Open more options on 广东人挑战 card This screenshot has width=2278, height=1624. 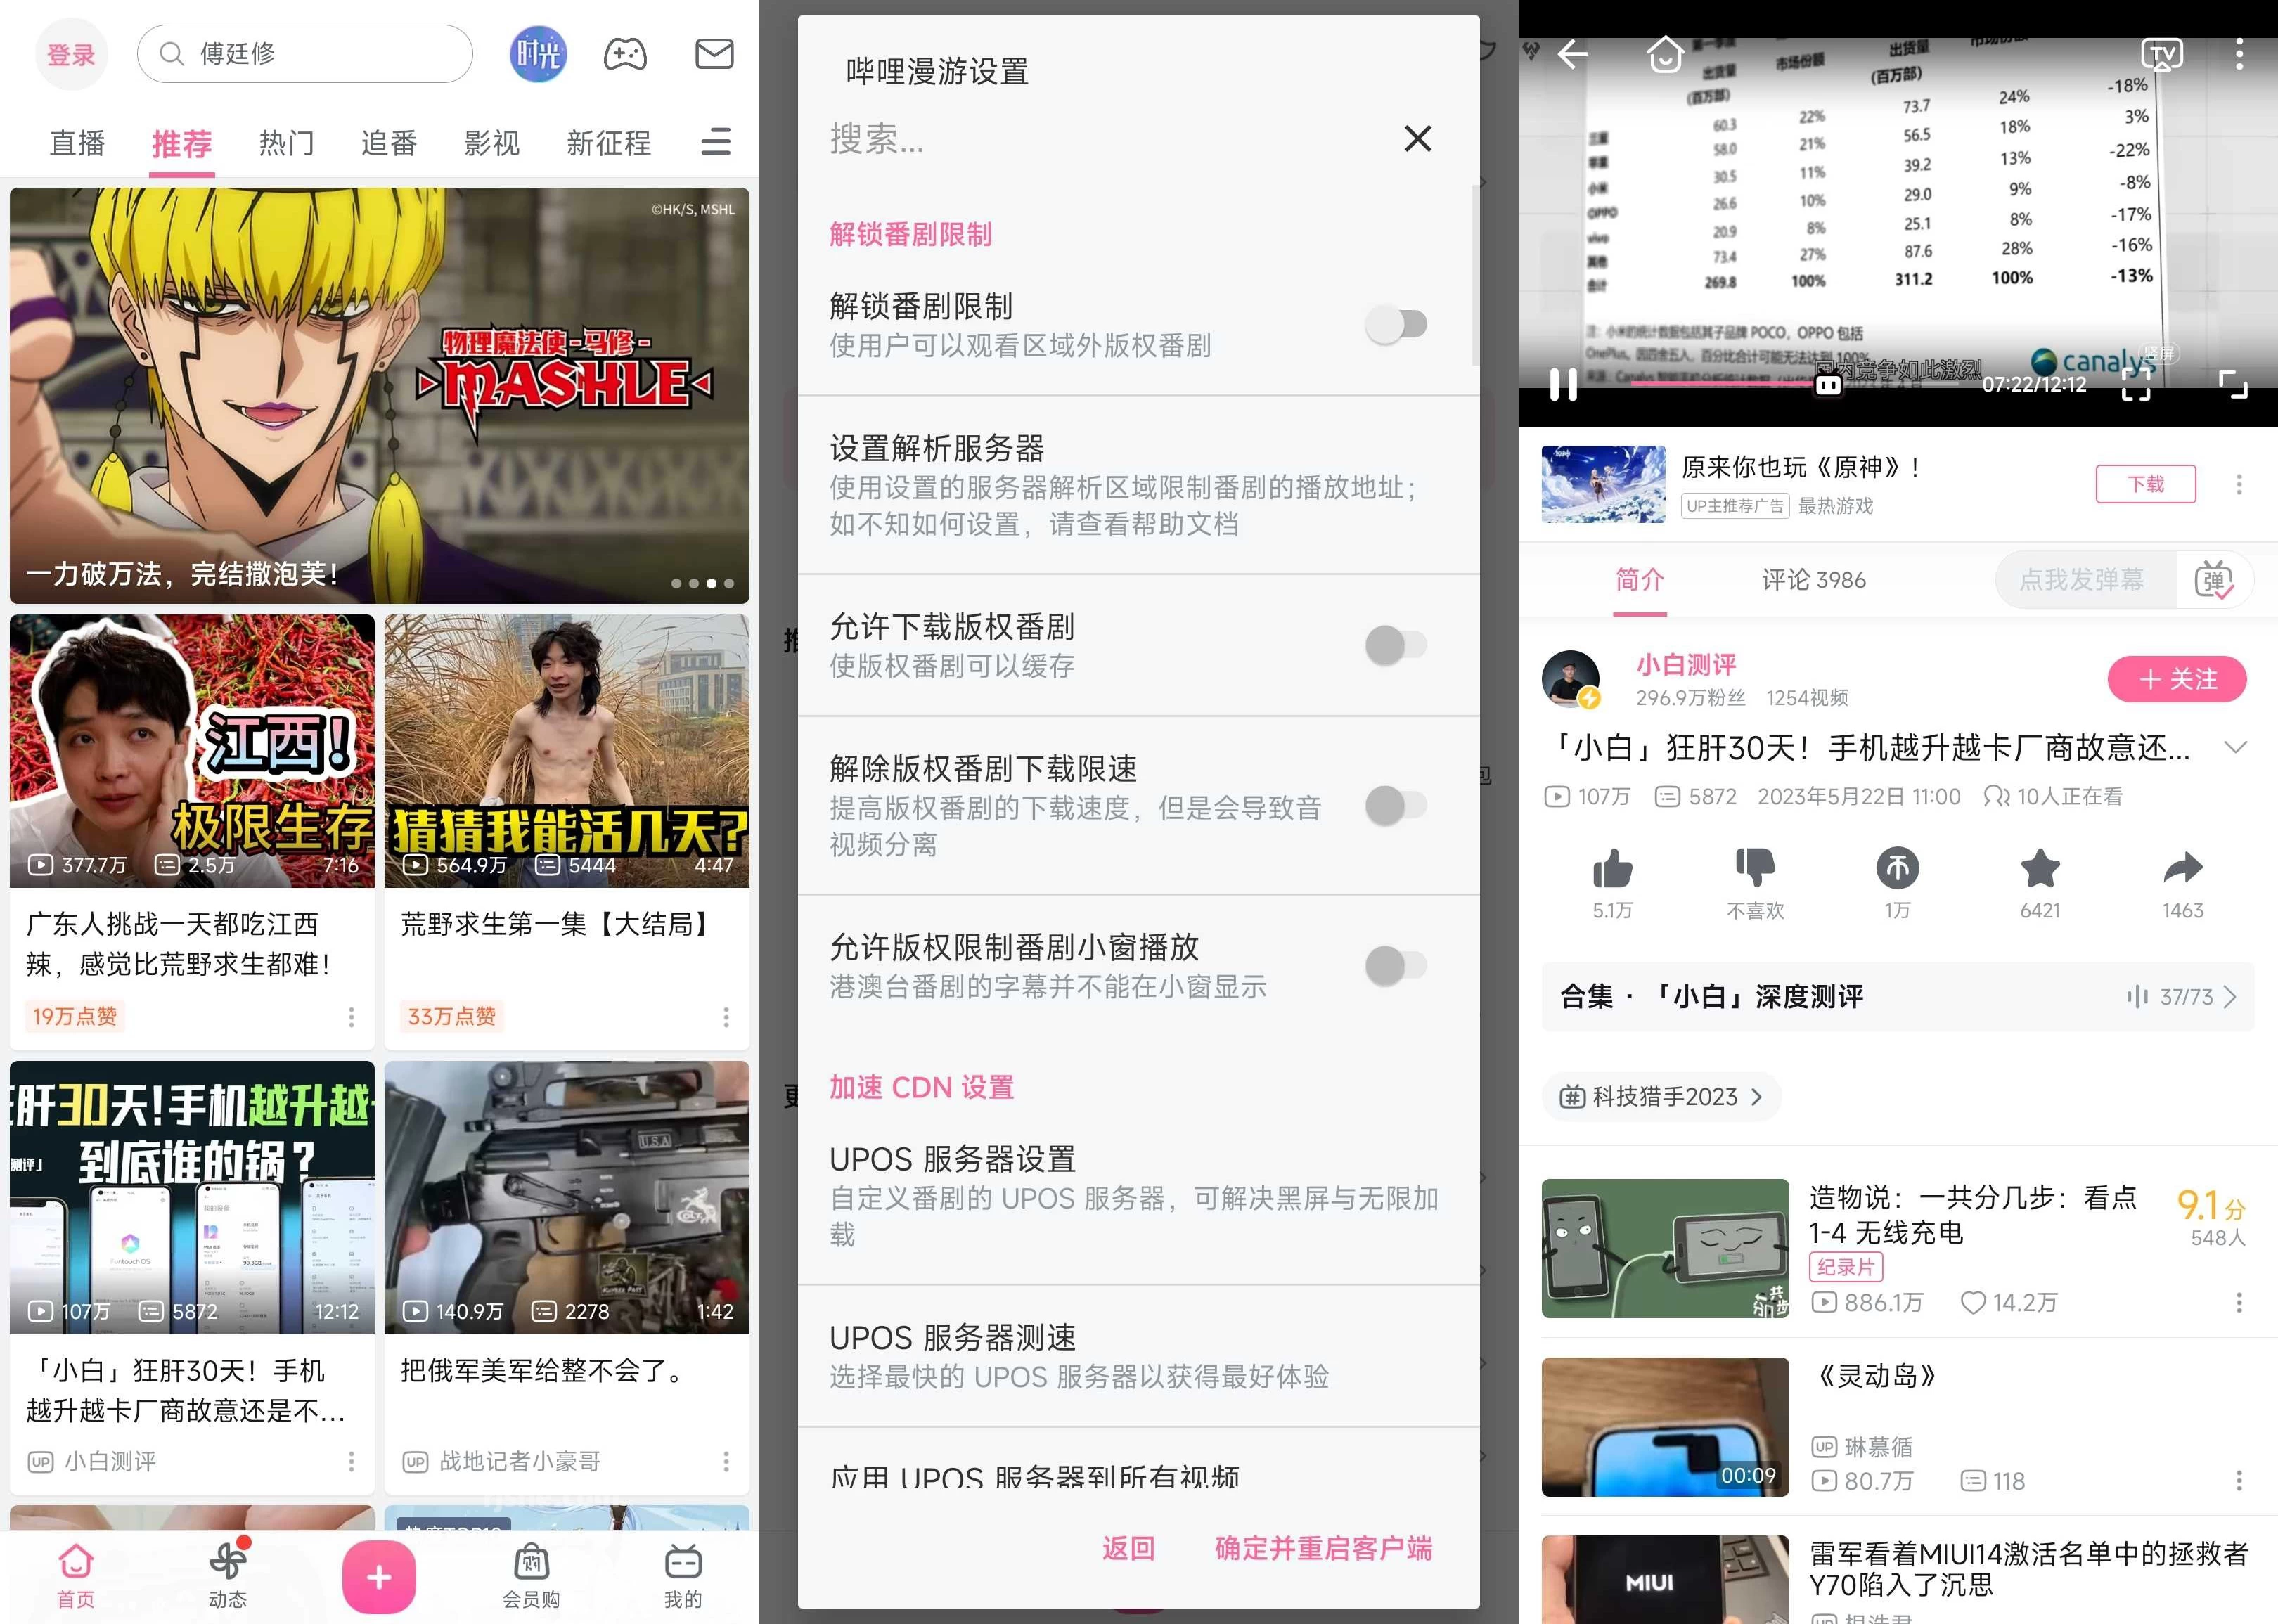pos(351,1017)
